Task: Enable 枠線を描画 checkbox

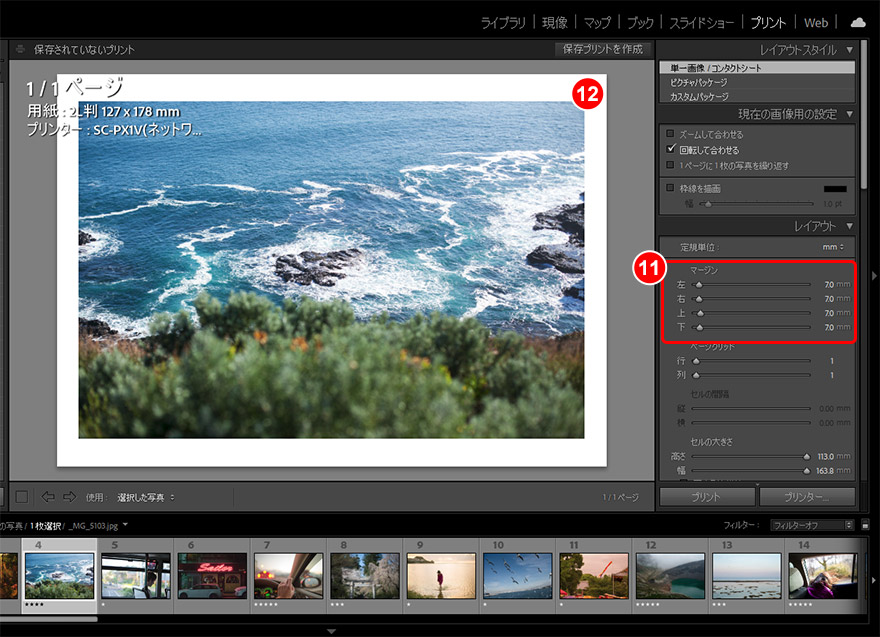Action: [x=671, y=187]
